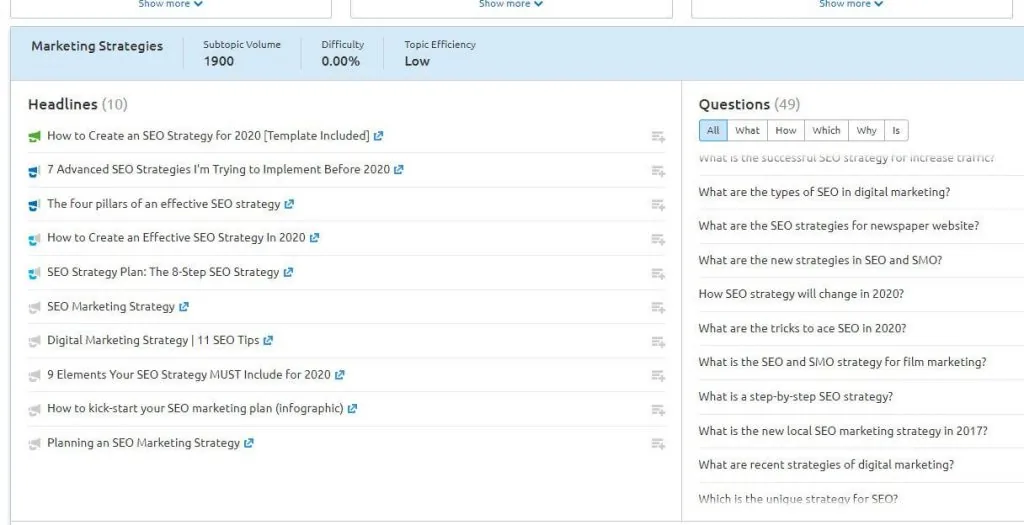Select question 'What is a step-by-step SEO strategy?'
The width and height of the screenshot is (1024, 525).
pyautogui.click(x=795, y=396)
